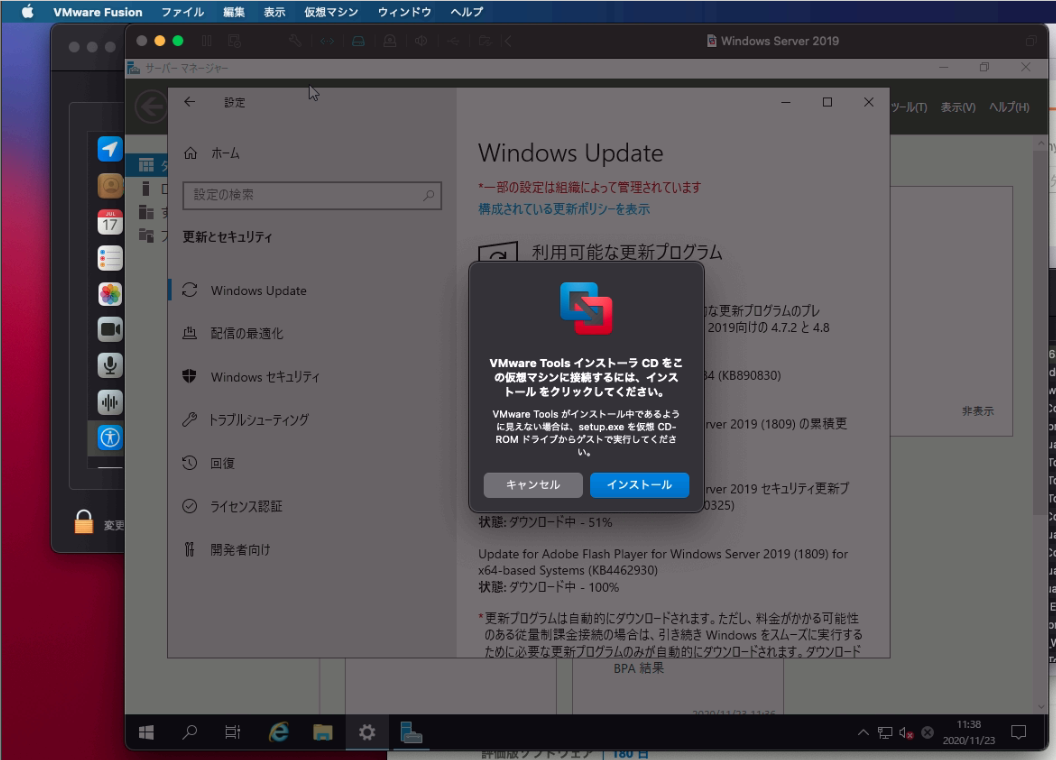
Task: Click 非表示 in Server Manager panel
Action: (977, 411)
